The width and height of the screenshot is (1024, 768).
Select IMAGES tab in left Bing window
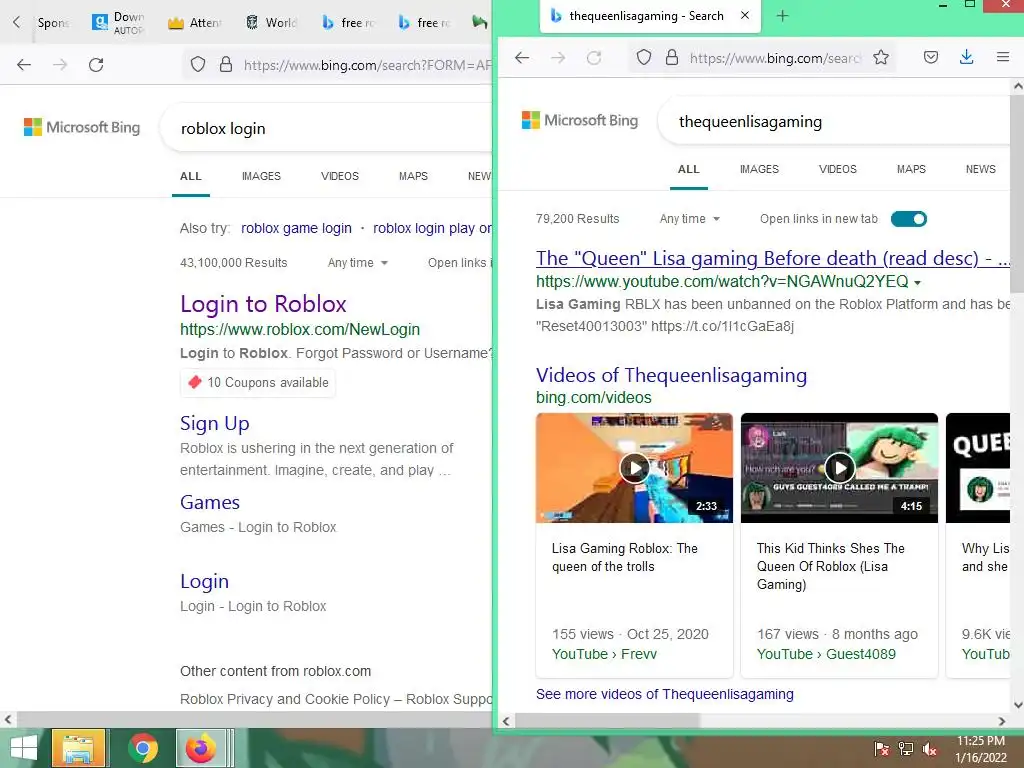261,176
